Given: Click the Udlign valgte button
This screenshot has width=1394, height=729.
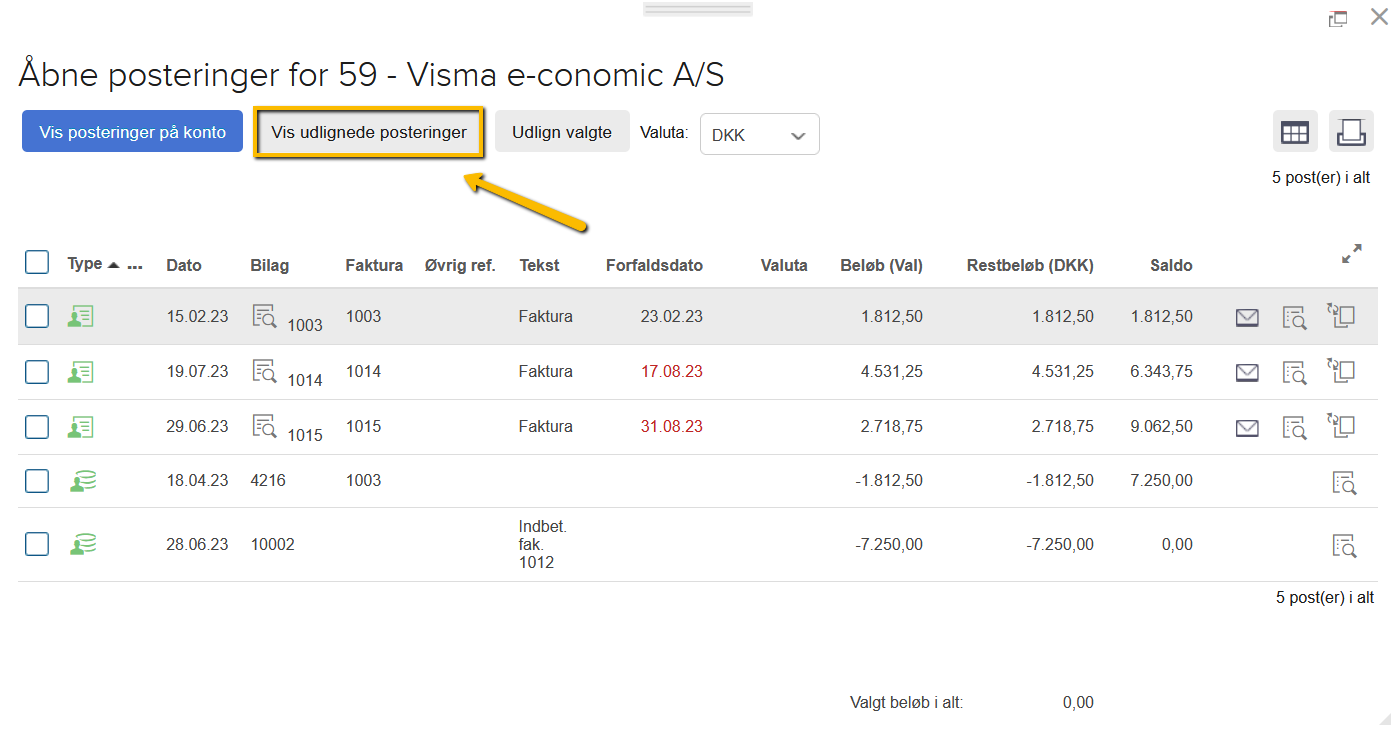Looking at the screenshot, I should [562, 132].
